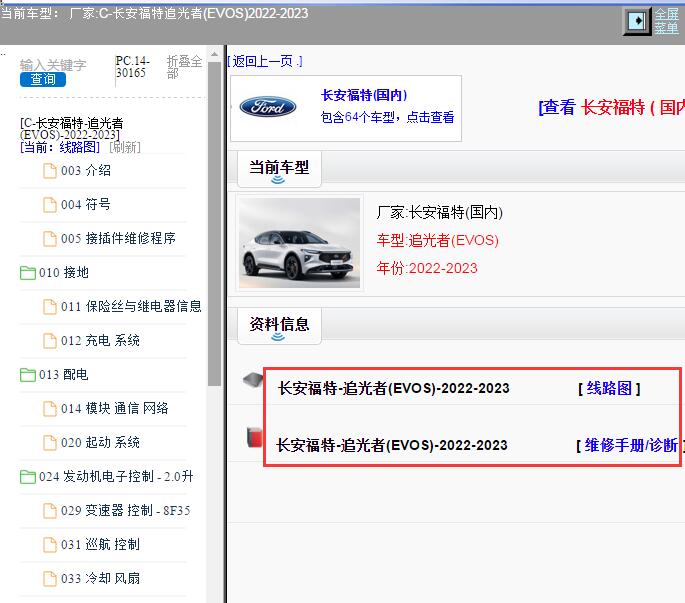Select the 010 接地 folder label
This screenshot has height=603, width=685.
click(x=64, y=273)
